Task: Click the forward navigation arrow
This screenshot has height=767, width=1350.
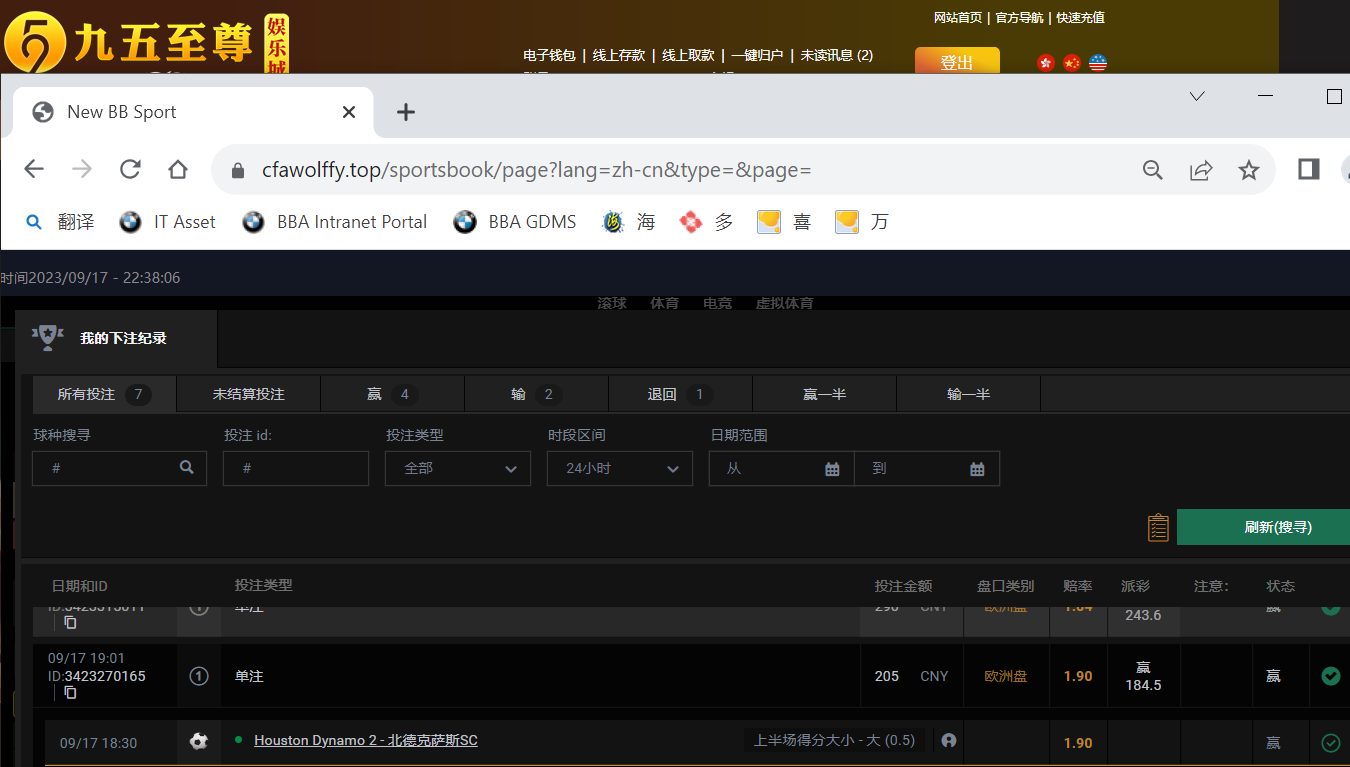Action: pyautogui.click(x=82, y=170)
